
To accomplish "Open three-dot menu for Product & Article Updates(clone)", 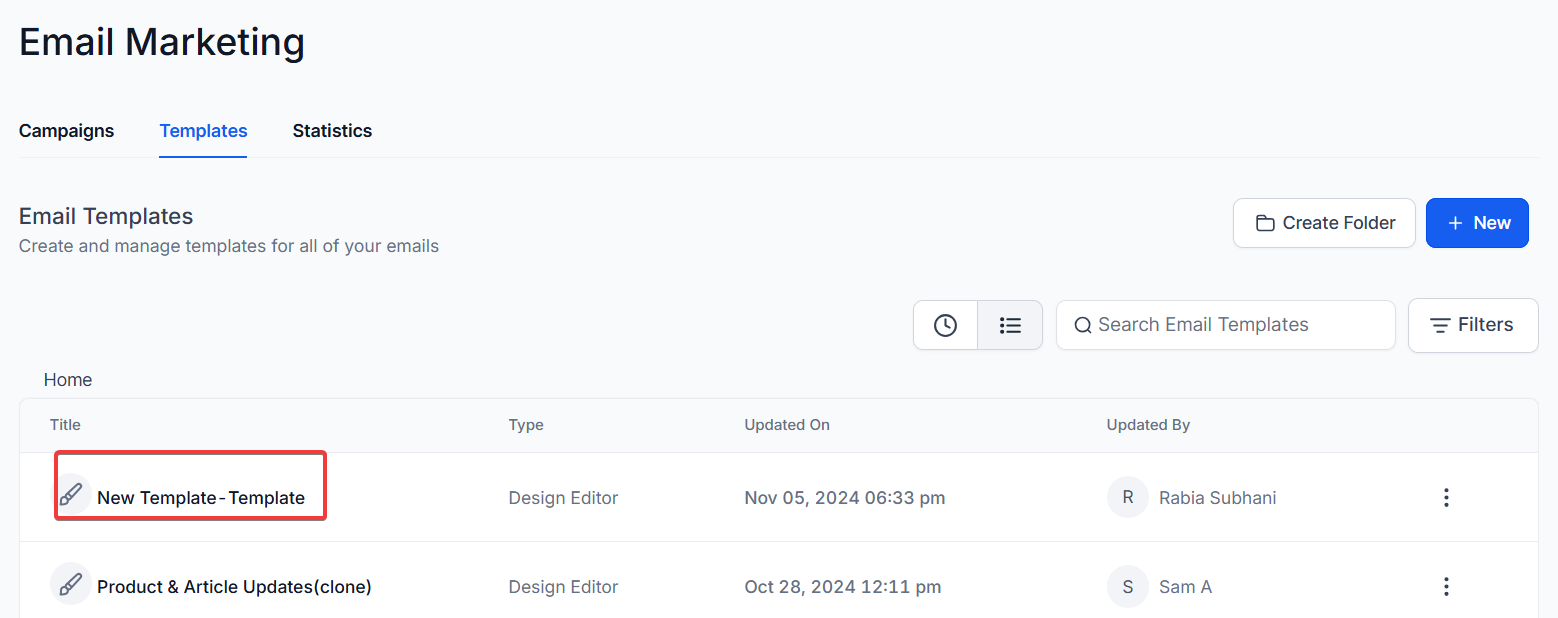I will click(x=1445, y=586).
